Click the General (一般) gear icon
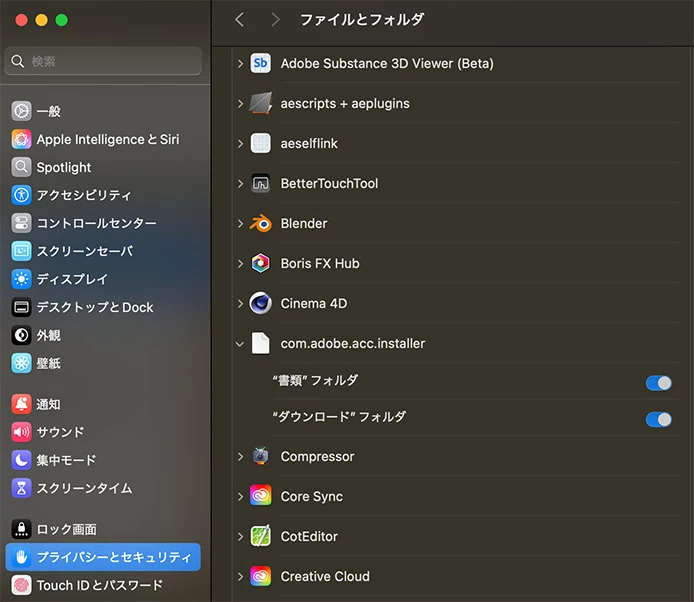This screenshot has width=694, height=602. click(21, 111)
